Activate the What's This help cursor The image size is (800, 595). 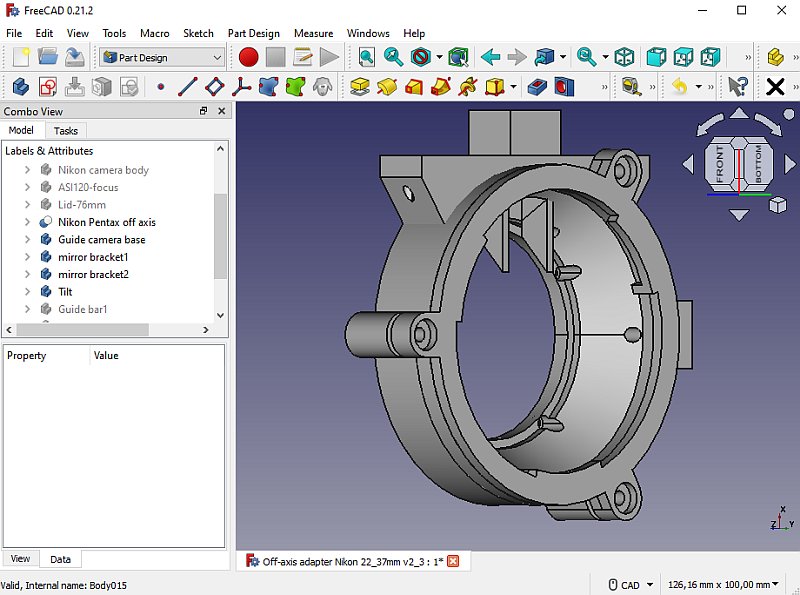(x=738, y=87)
